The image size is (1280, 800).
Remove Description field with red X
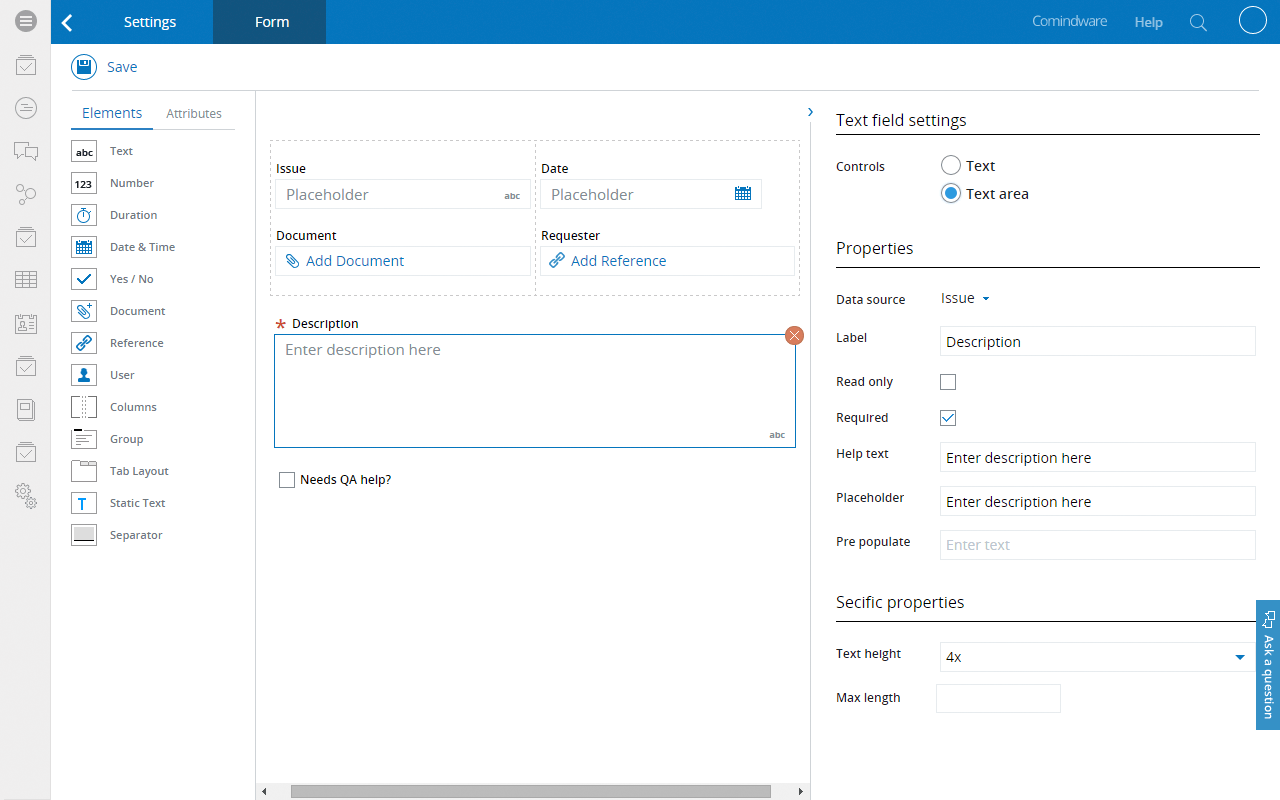pos(795,335)
